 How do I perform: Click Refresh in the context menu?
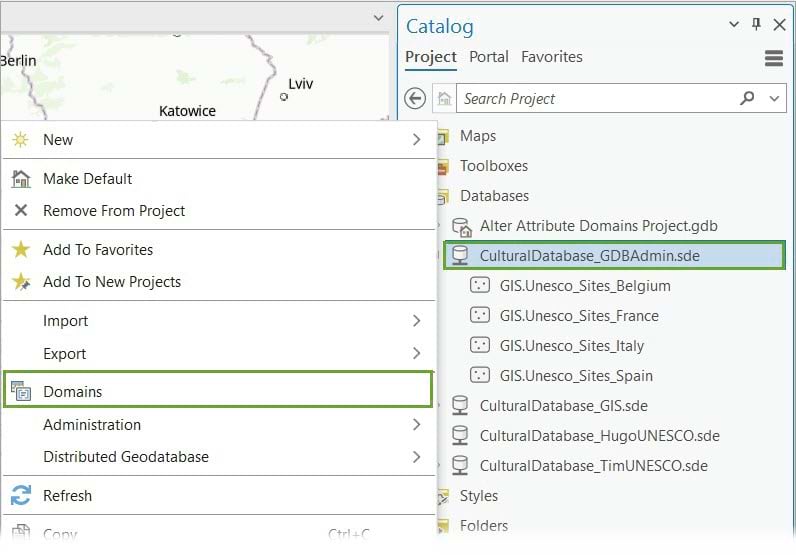pyautogui.click(x=218, y=496)
